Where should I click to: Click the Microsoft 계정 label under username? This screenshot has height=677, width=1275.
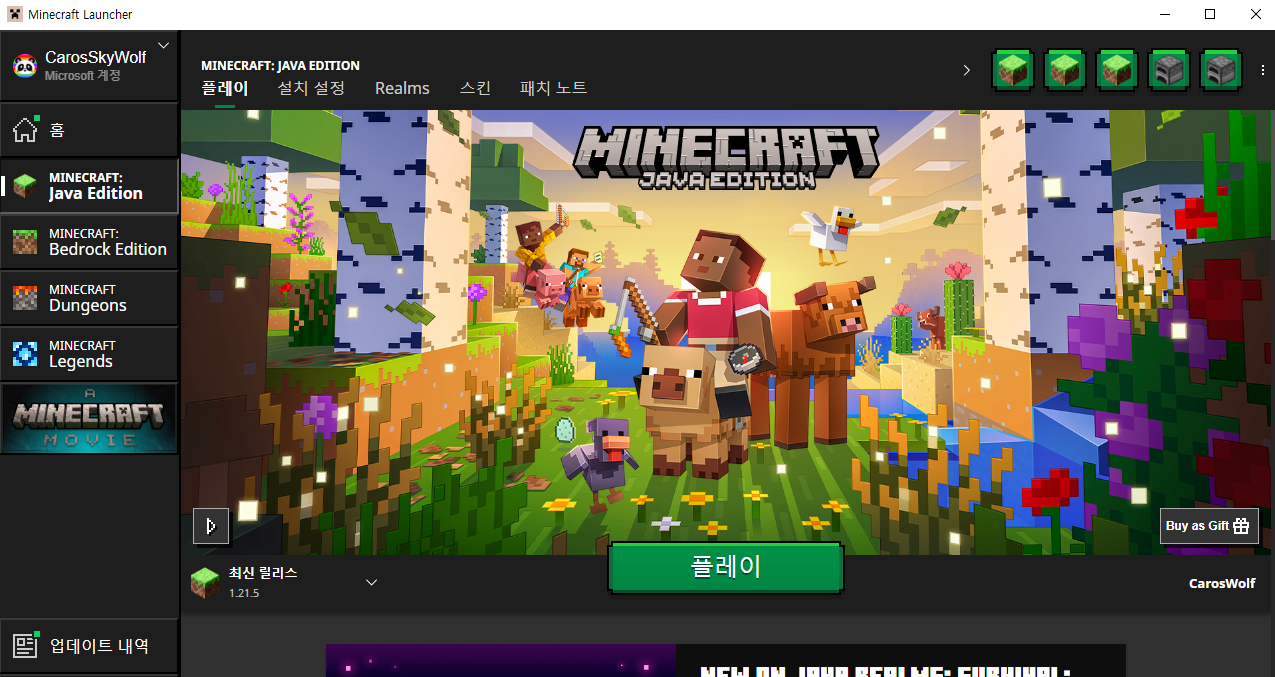click(x=83, y=76)
